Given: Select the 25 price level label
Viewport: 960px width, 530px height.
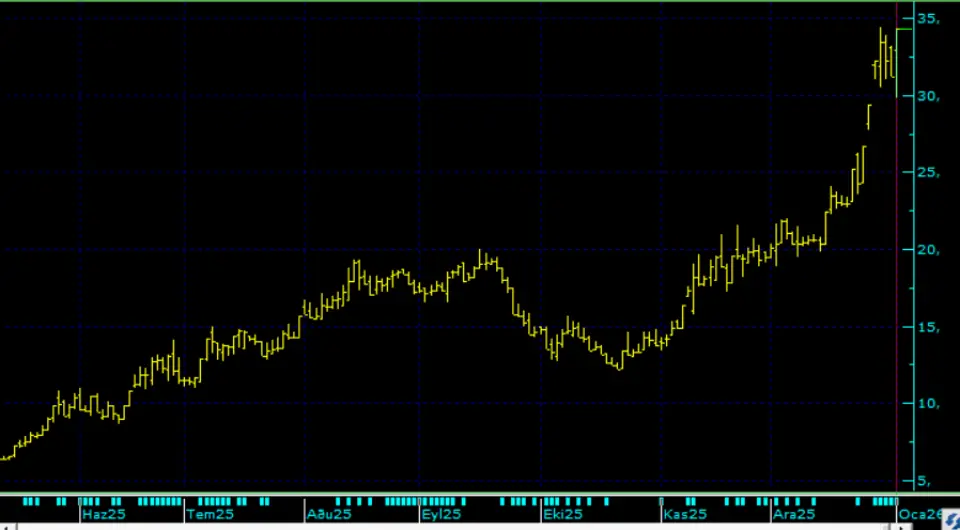Looking at the screenshot, I should pyautogui.click(x=927, y=173).
